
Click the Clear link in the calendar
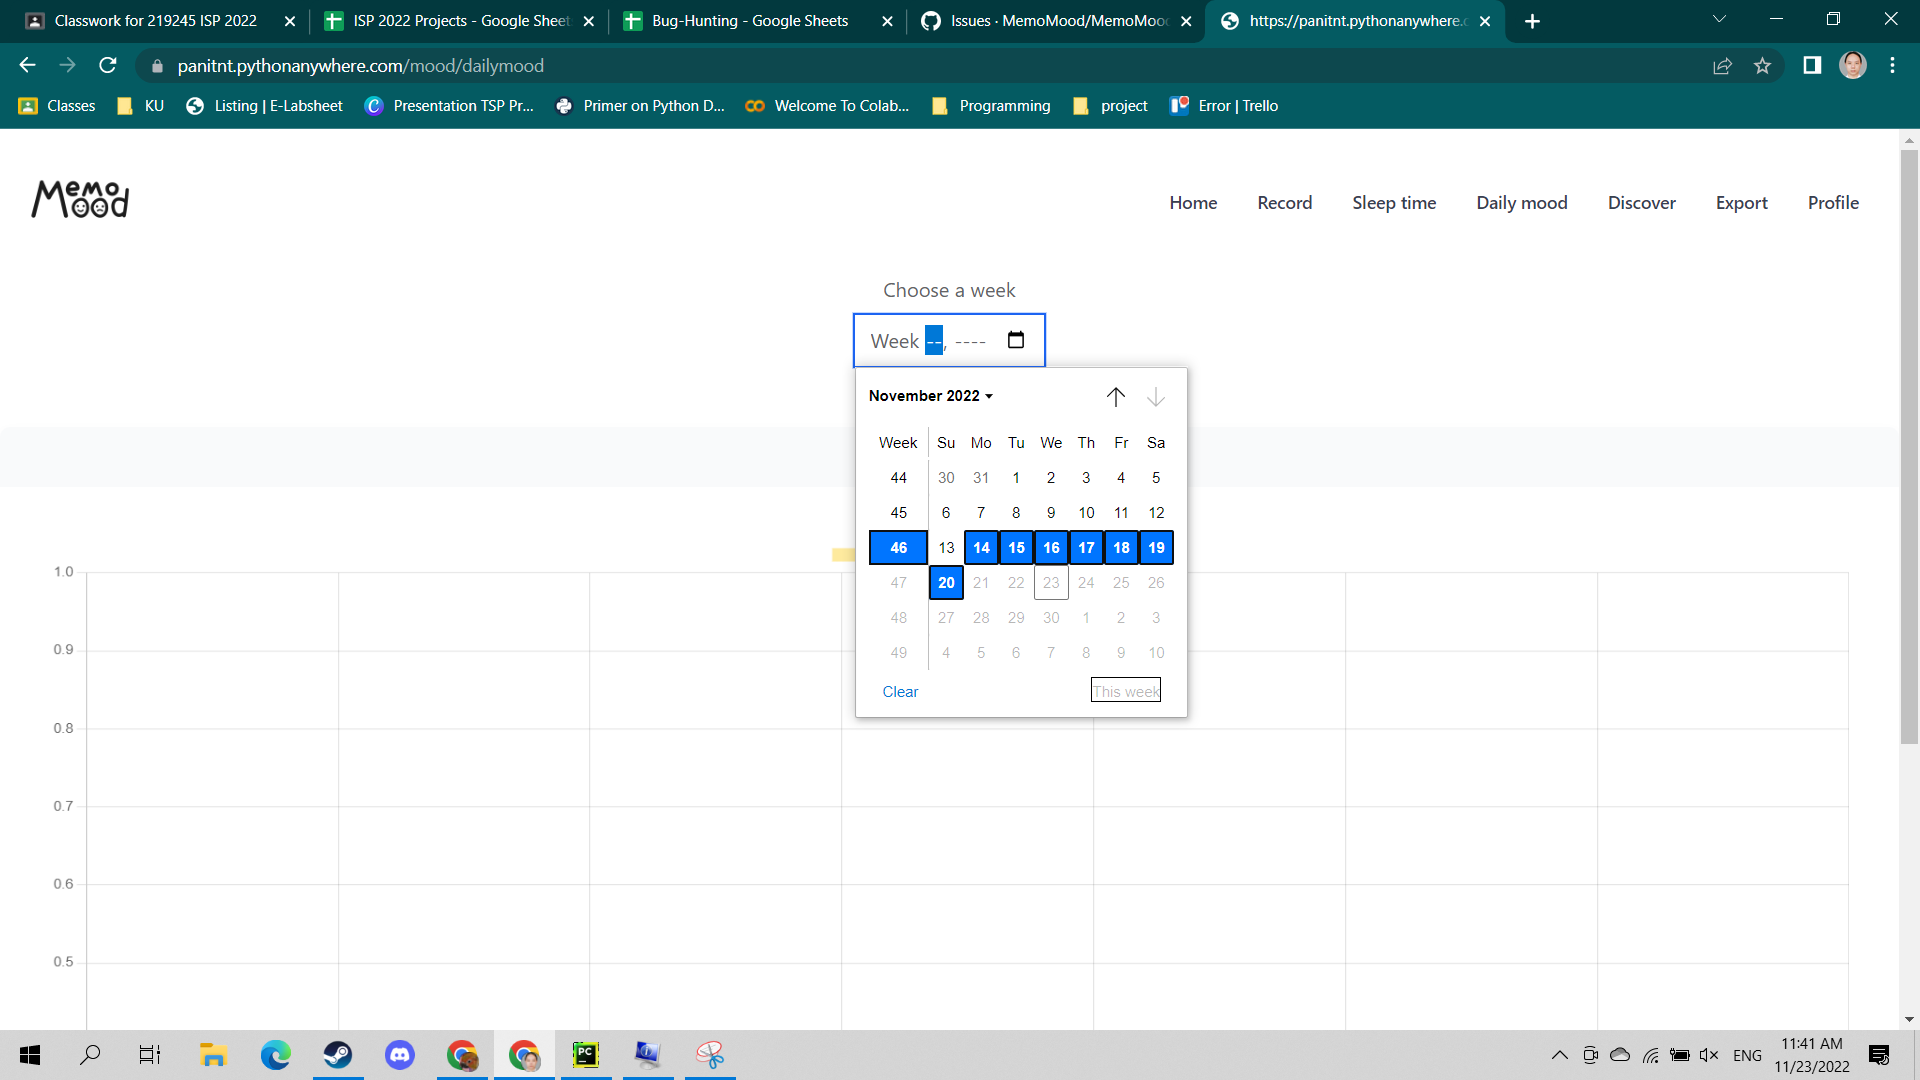pos(899,691)
